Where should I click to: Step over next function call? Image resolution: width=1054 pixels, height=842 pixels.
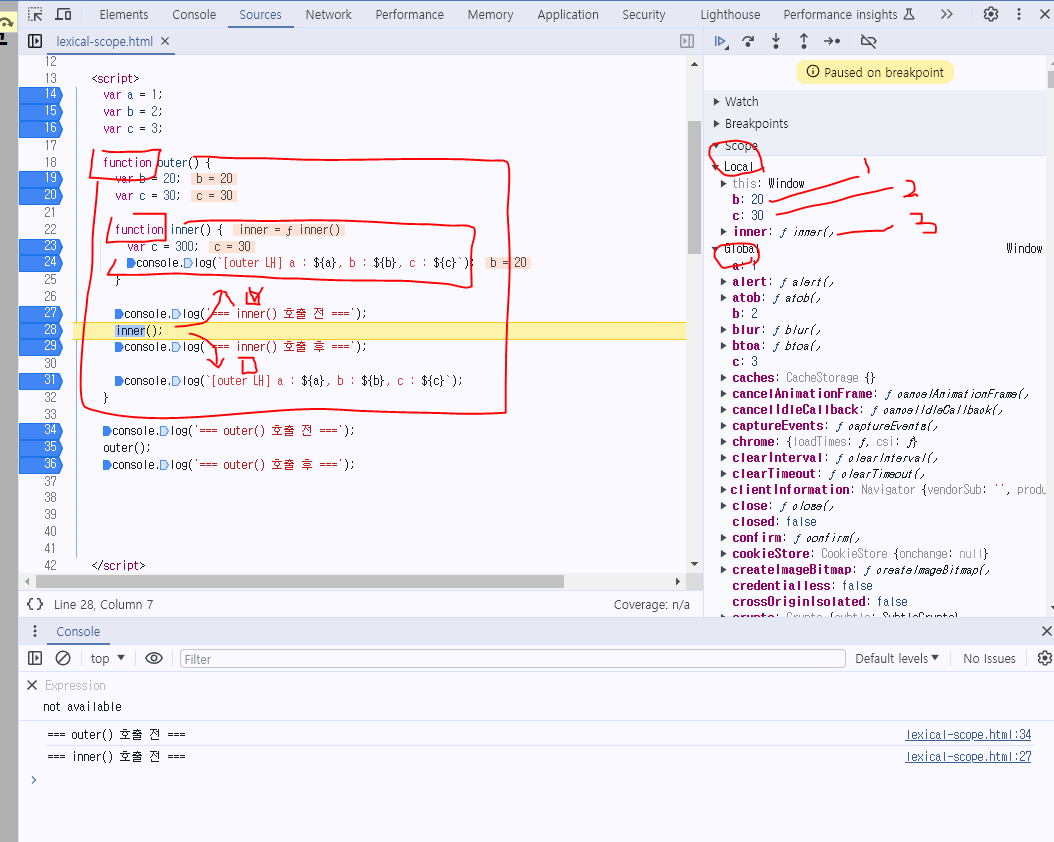[748, 42]
